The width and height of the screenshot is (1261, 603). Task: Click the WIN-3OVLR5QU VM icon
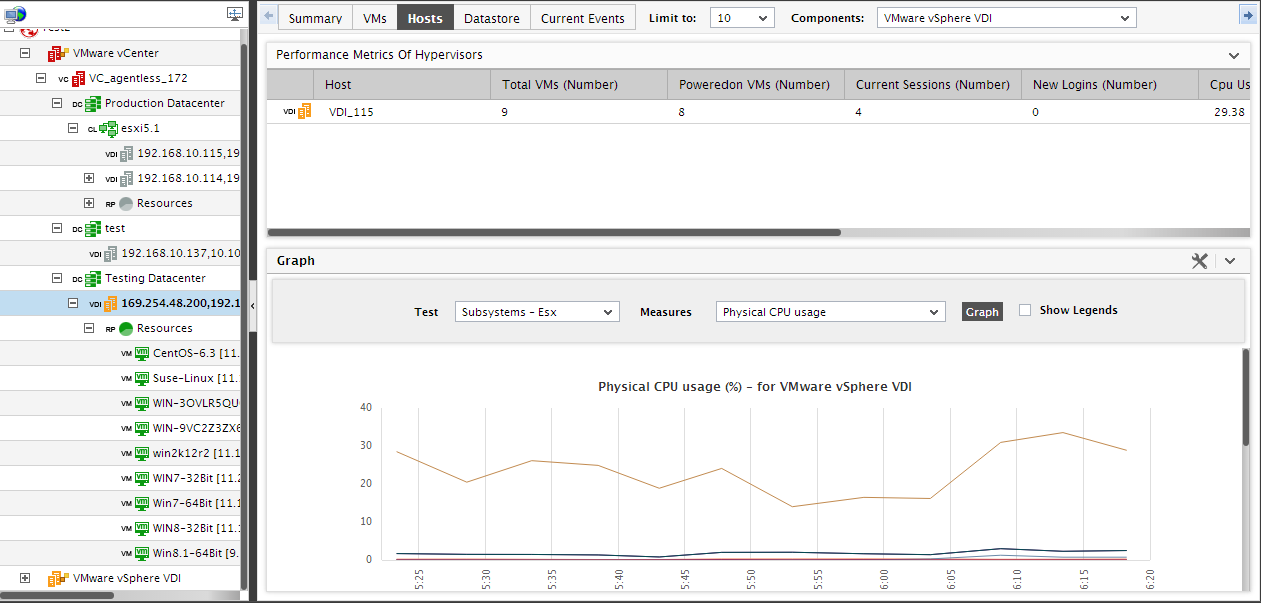(142, 403)
